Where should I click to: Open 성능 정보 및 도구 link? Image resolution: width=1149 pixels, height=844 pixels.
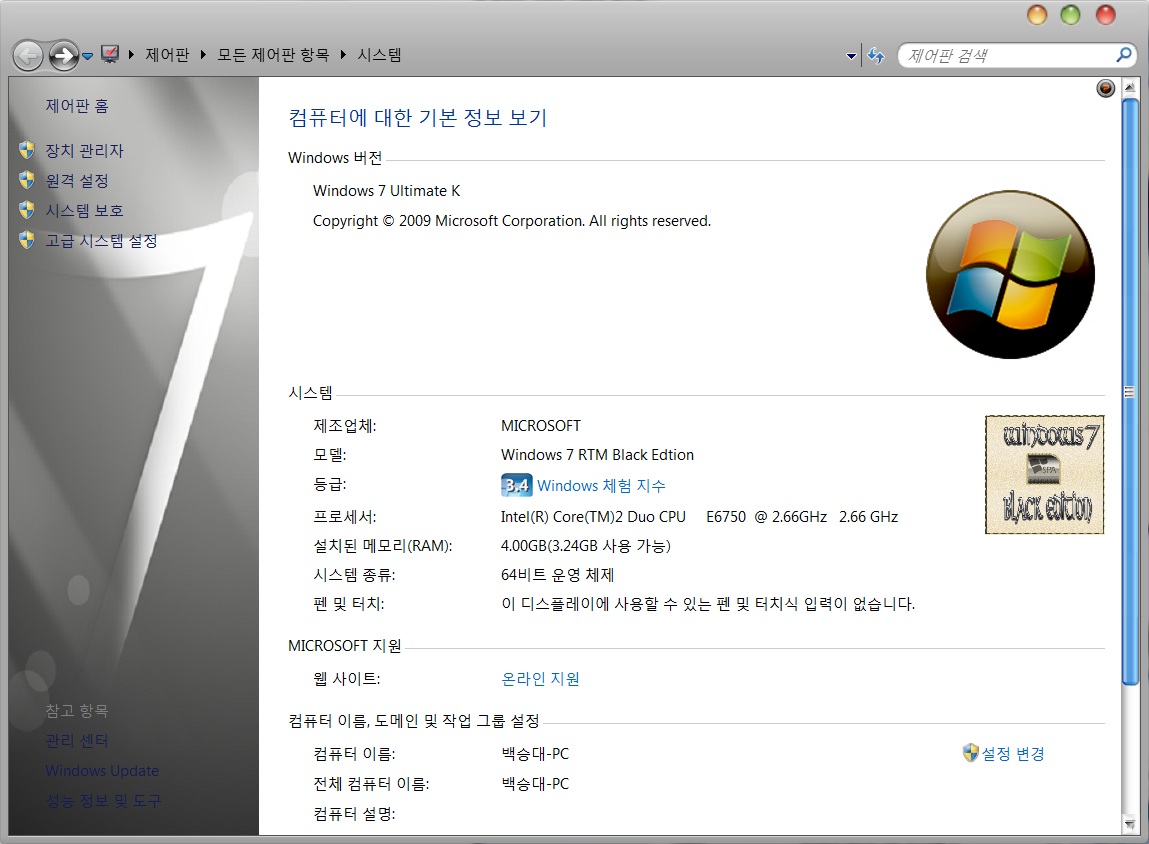point(103,801)
